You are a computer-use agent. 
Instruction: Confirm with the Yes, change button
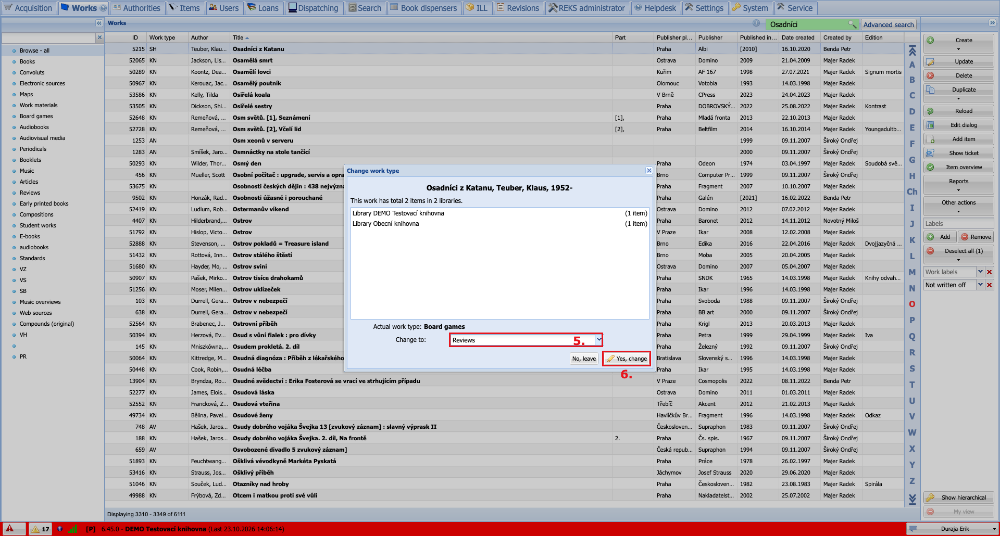tap(626, 359)
